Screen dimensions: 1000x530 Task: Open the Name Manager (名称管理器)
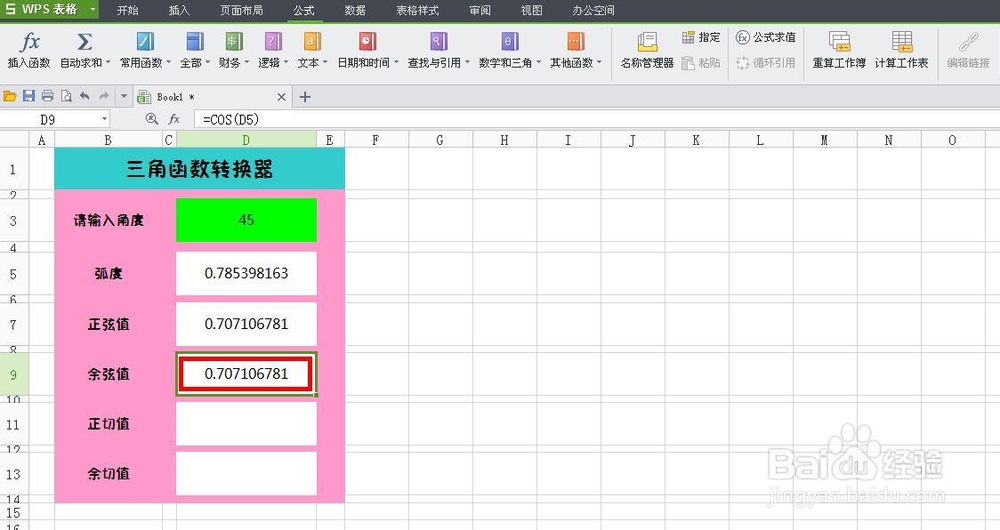647,50
